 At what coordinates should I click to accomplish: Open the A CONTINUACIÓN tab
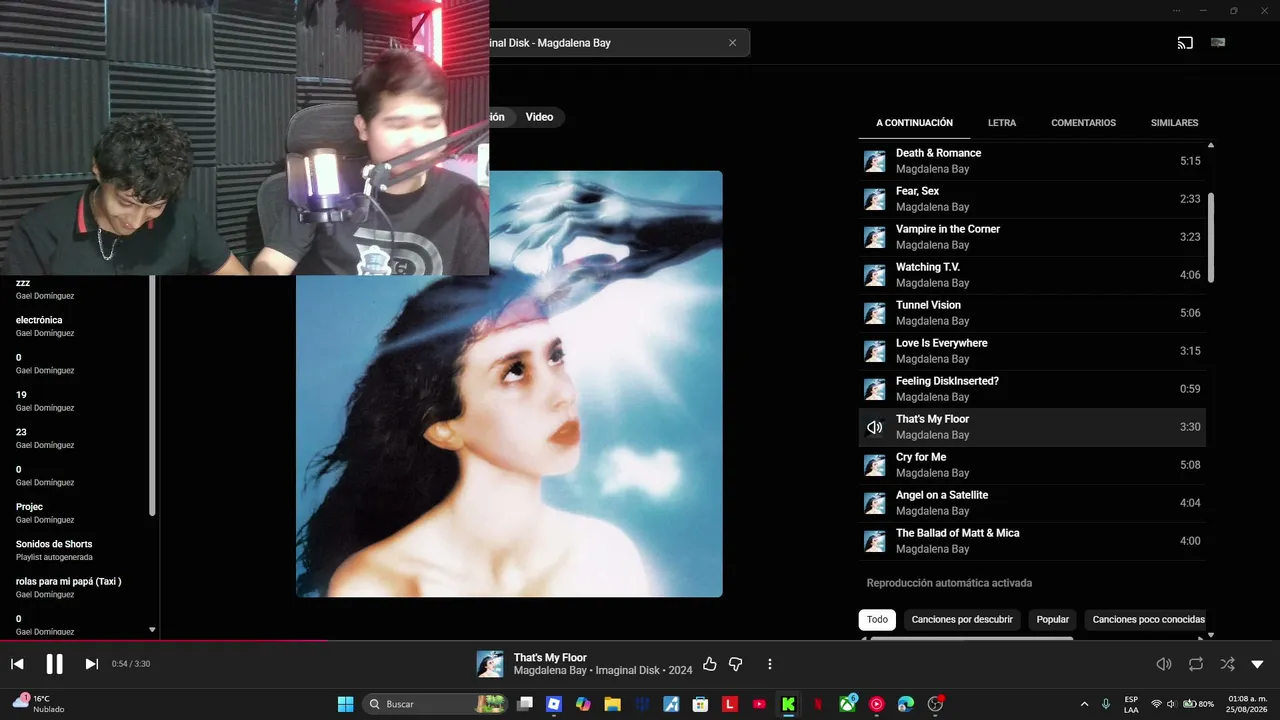(914, 123)
